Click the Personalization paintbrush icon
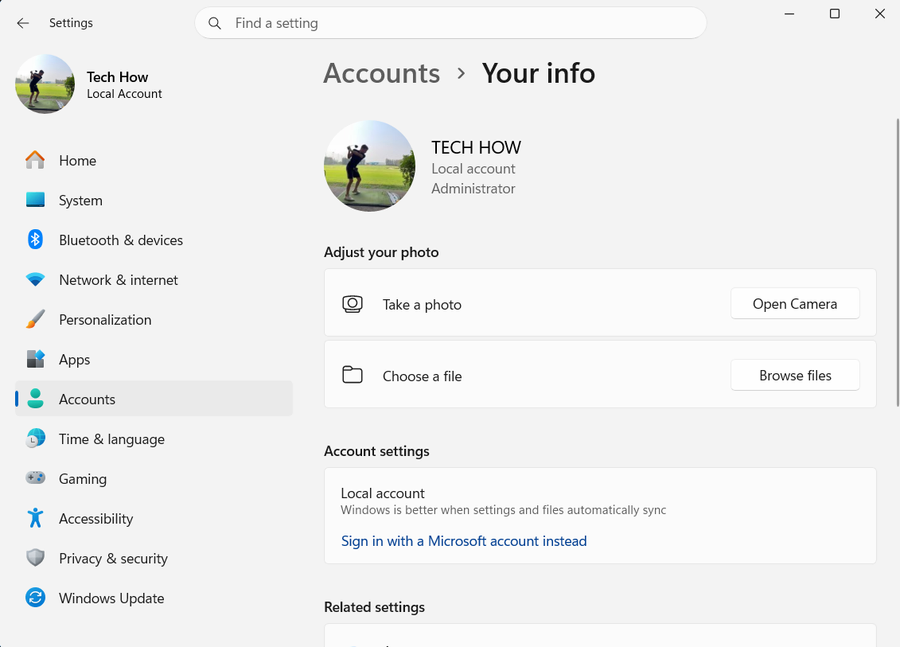This screenshot has height=647, width=900. 35,319
